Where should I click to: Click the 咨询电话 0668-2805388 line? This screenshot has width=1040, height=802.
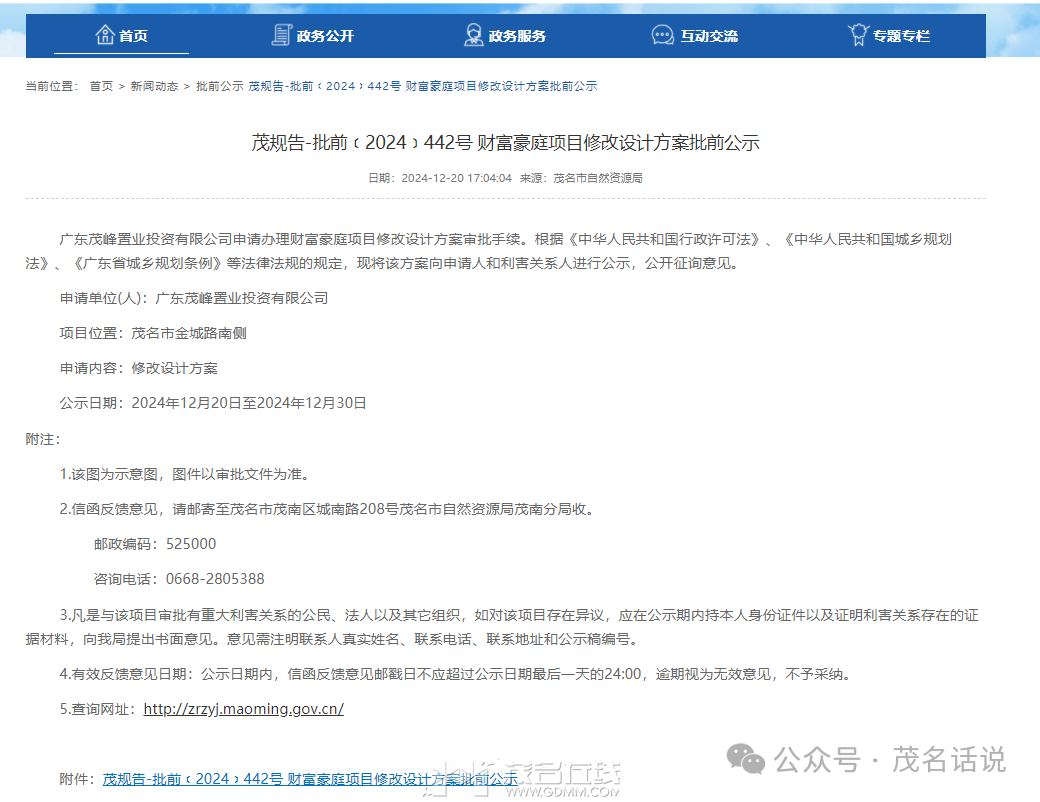pyautogui.click(x=179, y=579)
